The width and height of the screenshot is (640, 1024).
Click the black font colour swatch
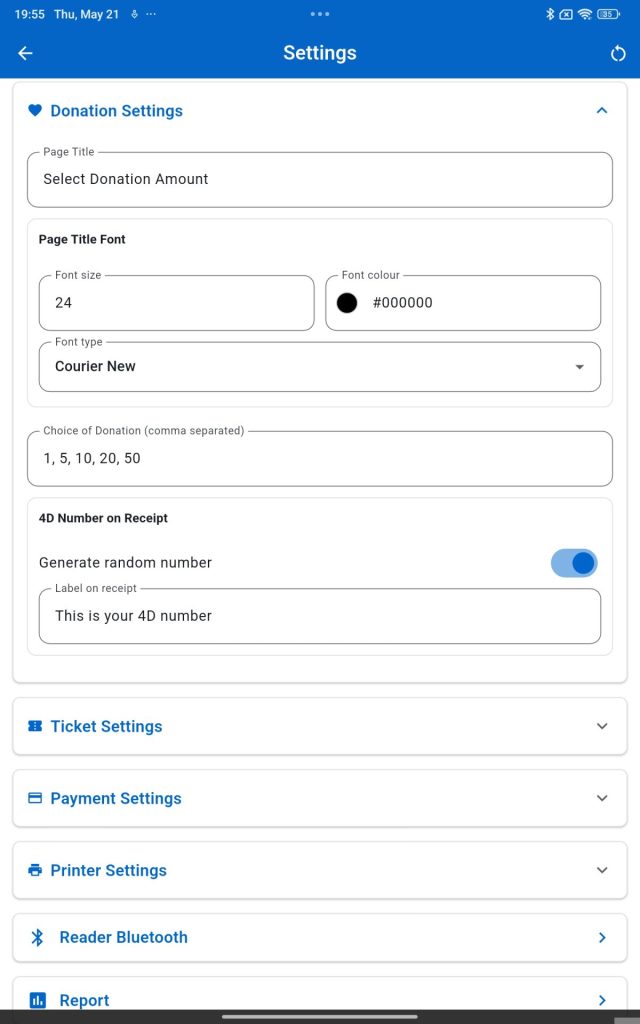[x=347, y=302]
